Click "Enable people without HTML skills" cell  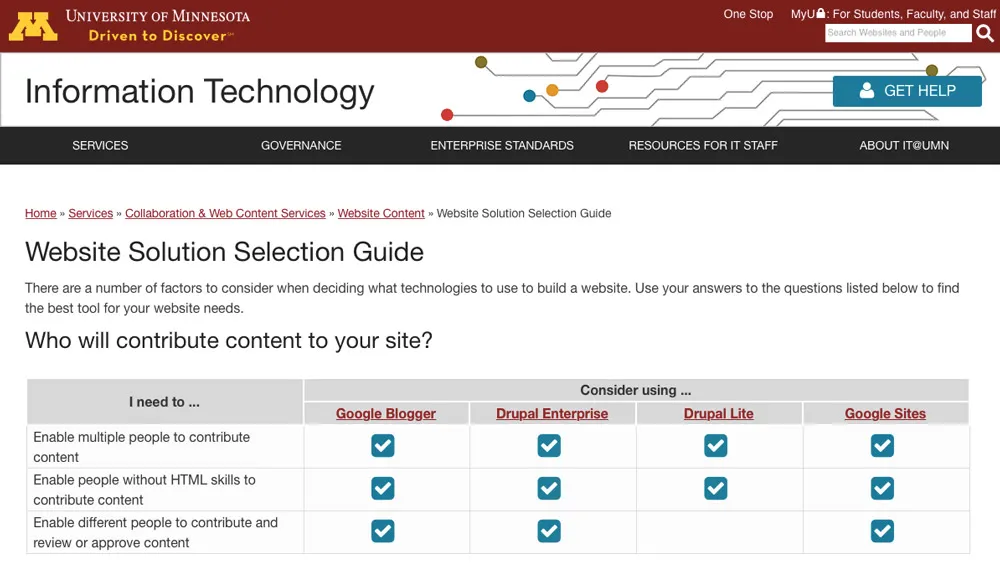point(165,490)
